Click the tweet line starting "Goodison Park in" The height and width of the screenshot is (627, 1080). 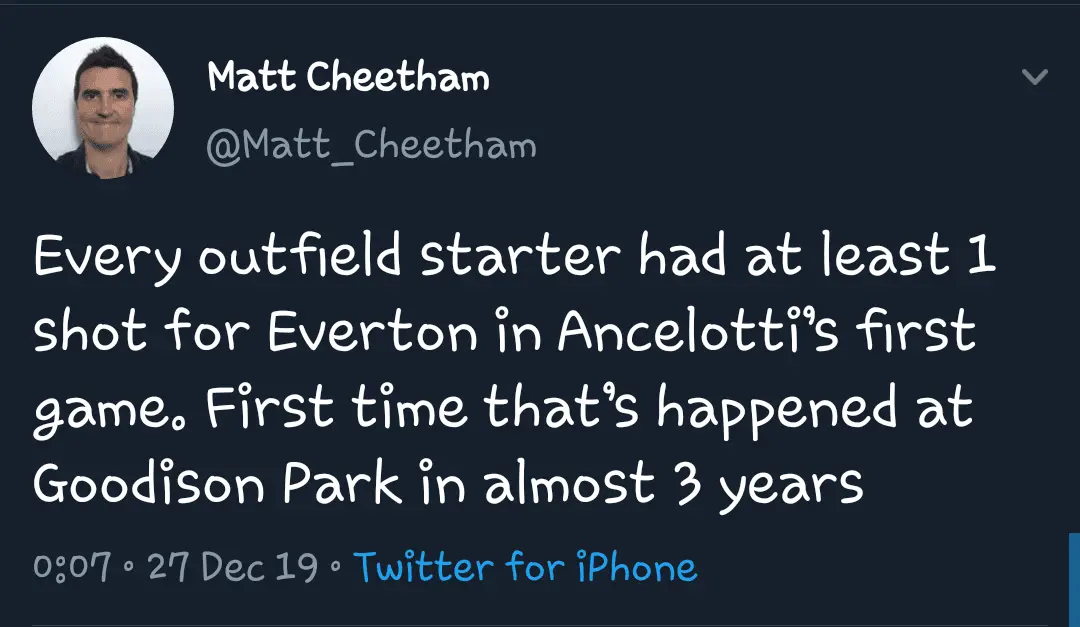[448, 484]
